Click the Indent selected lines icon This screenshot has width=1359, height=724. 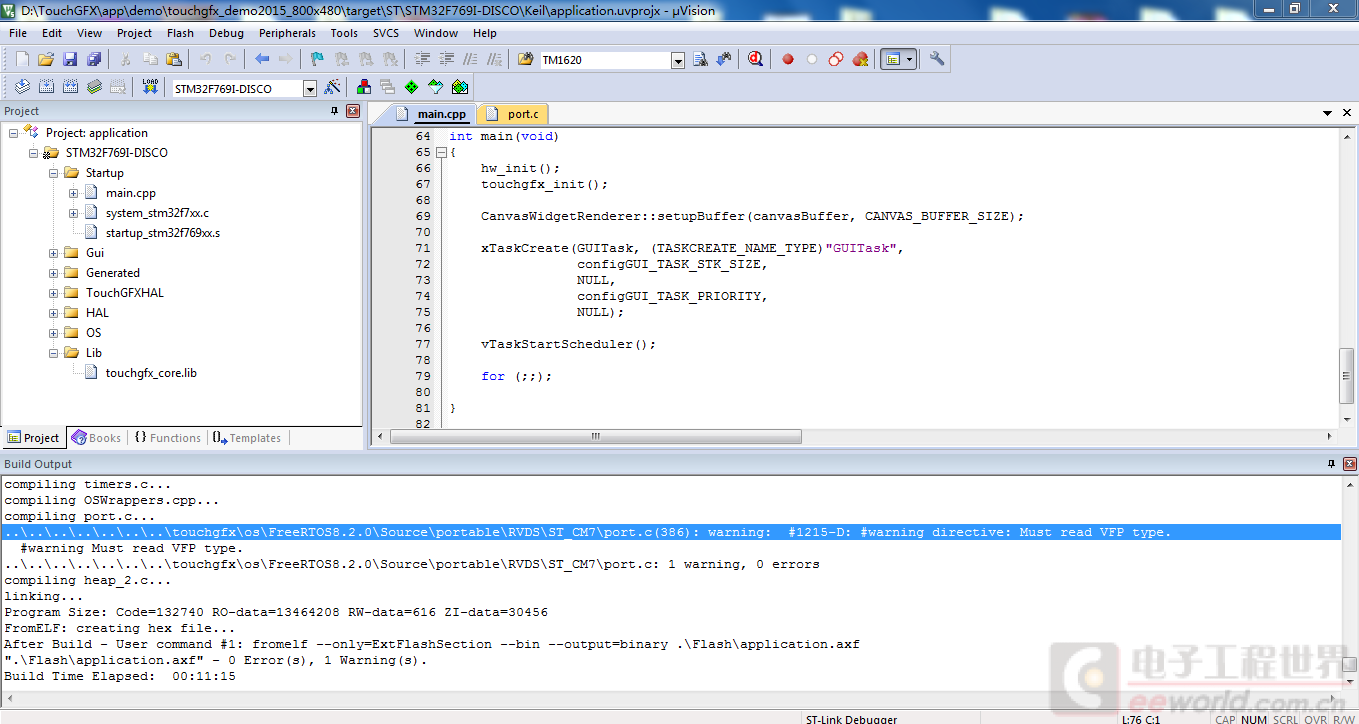422,59
